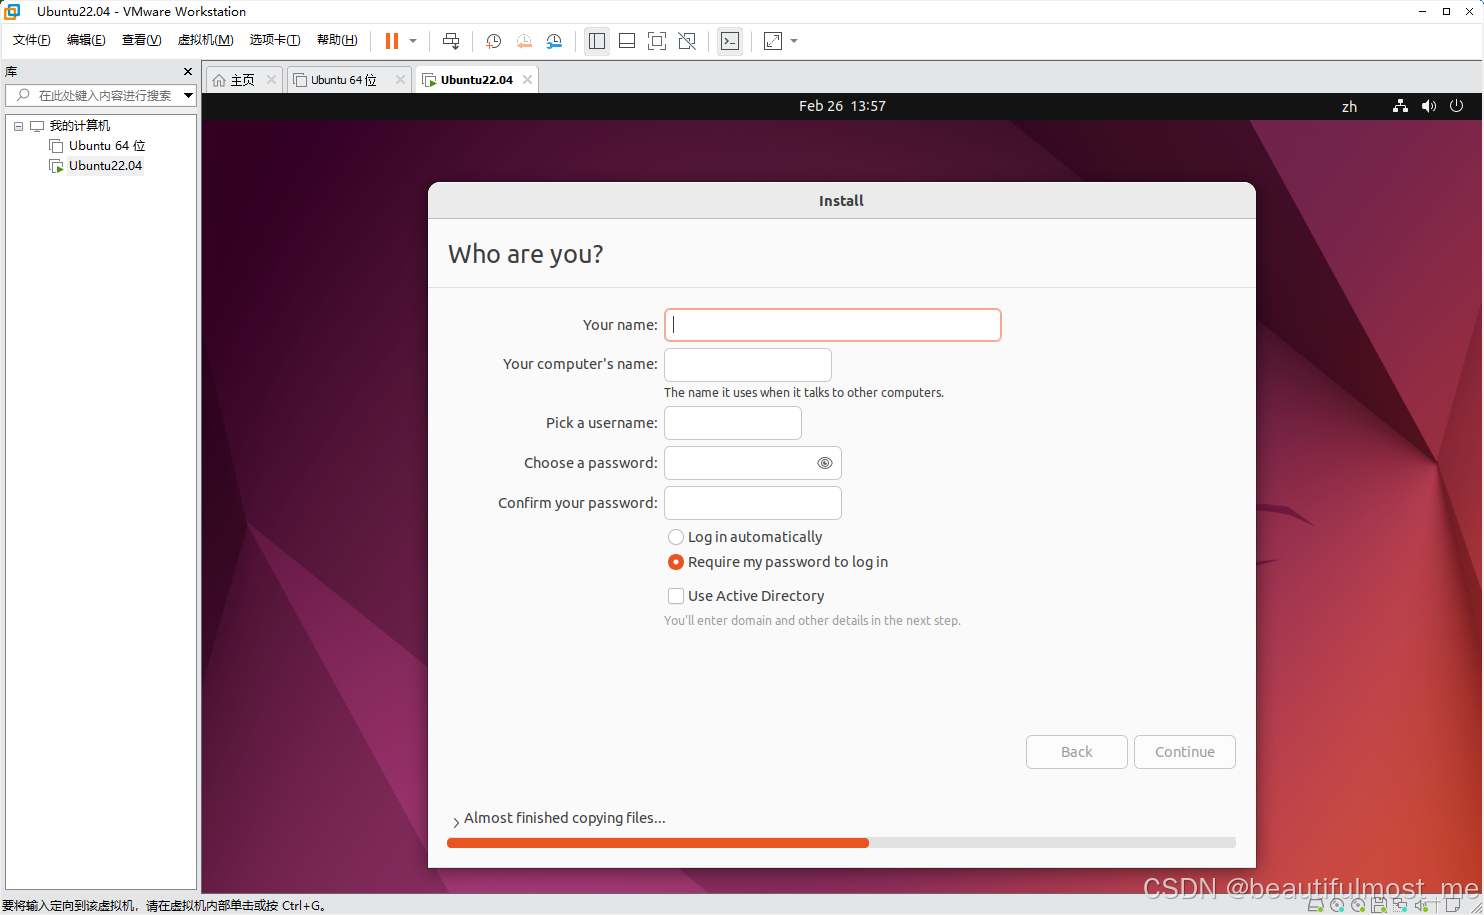Screen dimensions: 1484x915
Task: Click the sound device status bar icon
Action: 1421,904
